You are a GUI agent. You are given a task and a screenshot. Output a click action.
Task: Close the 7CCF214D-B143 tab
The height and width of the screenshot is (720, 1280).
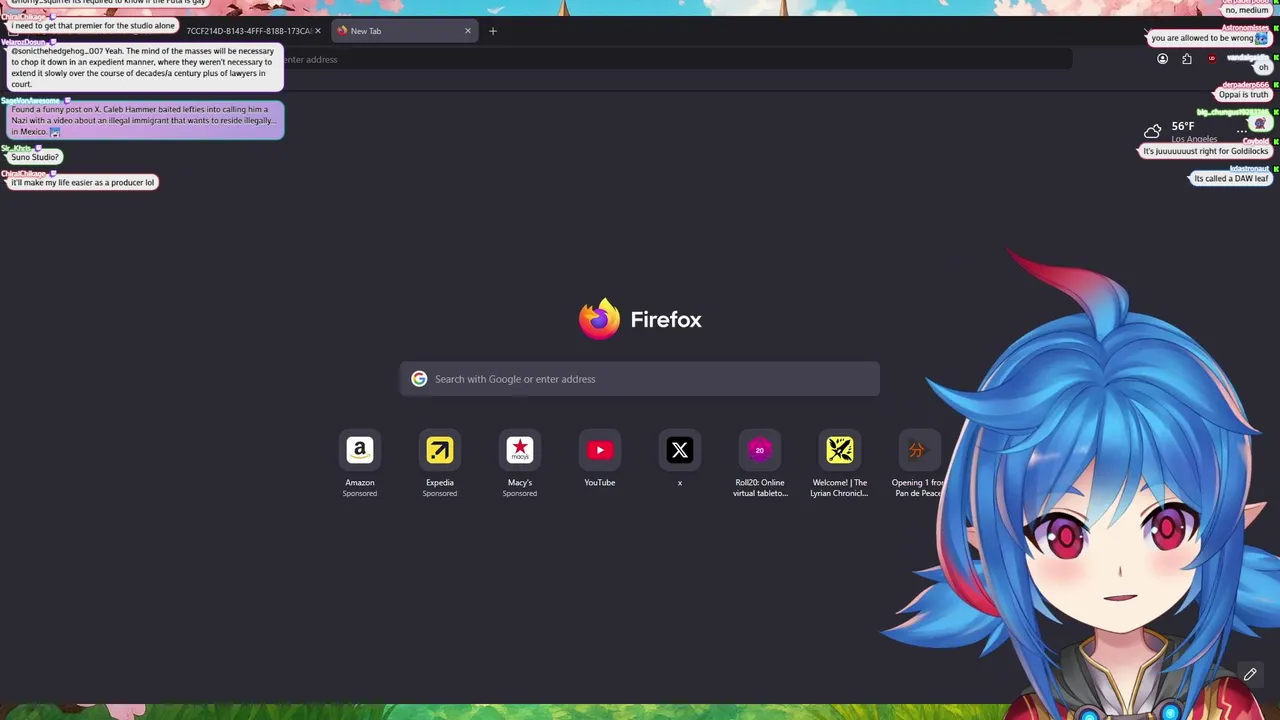(318, 31)
